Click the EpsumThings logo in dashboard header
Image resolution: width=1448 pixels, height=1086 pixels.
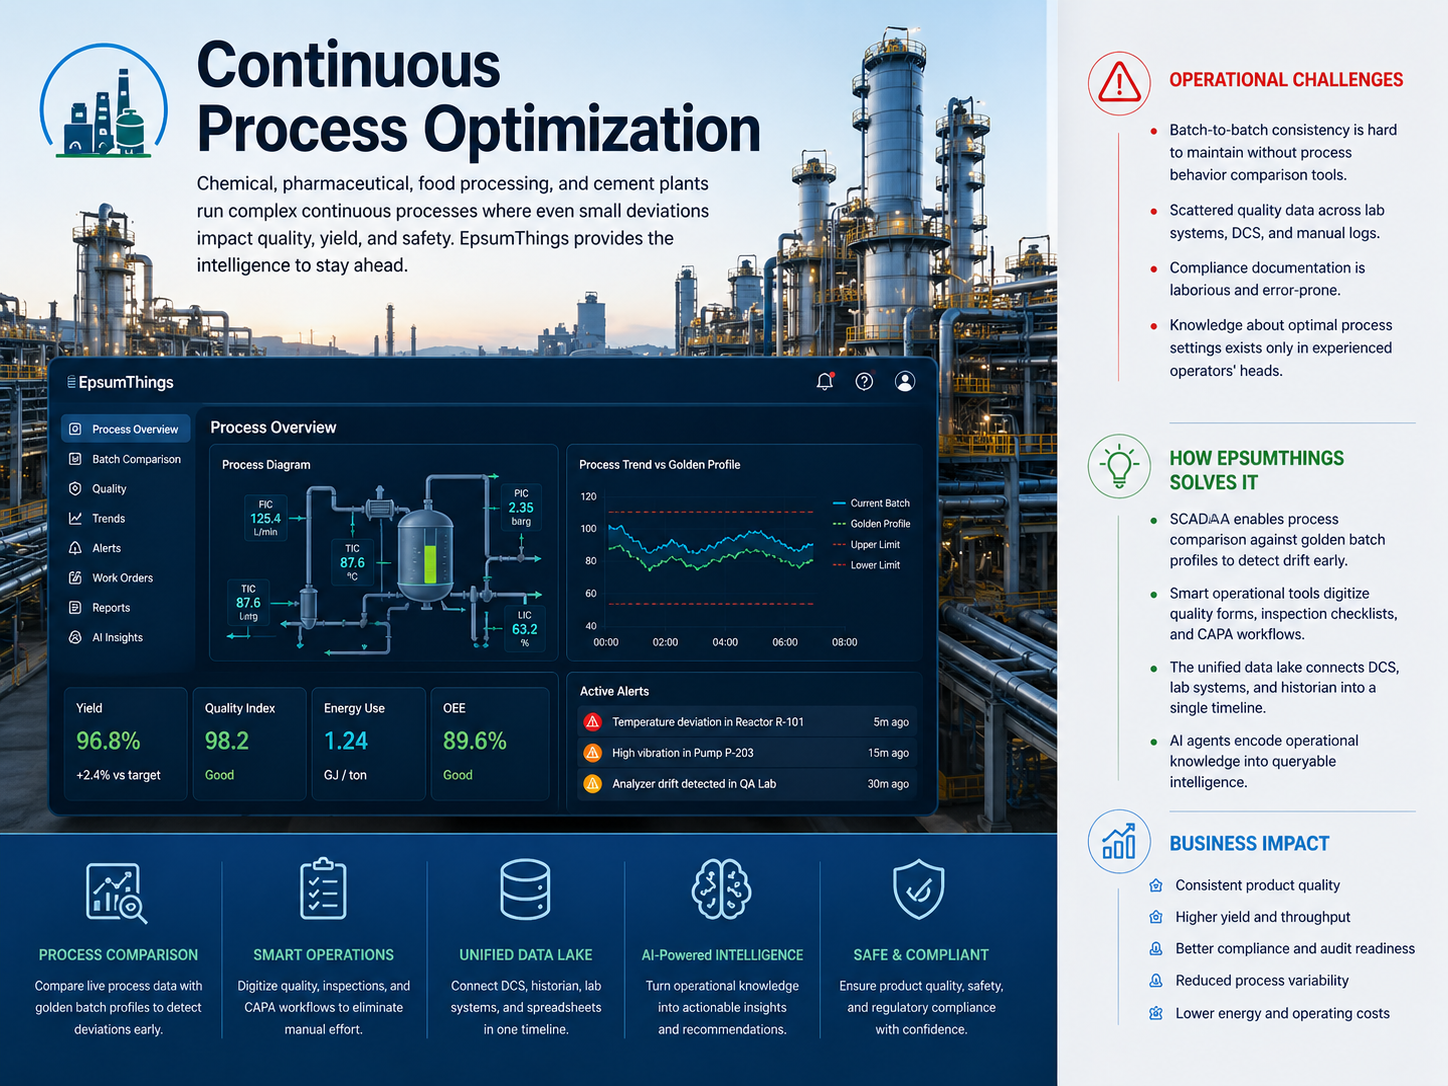[x=121, y=382]
